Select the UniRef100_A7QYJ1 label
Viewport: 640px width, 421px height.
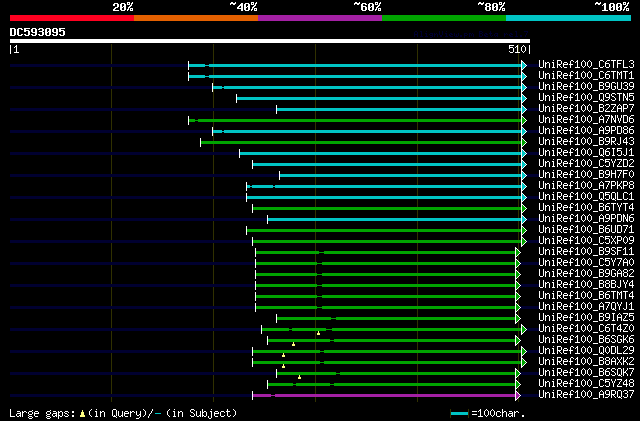click(x=586, y=307)
